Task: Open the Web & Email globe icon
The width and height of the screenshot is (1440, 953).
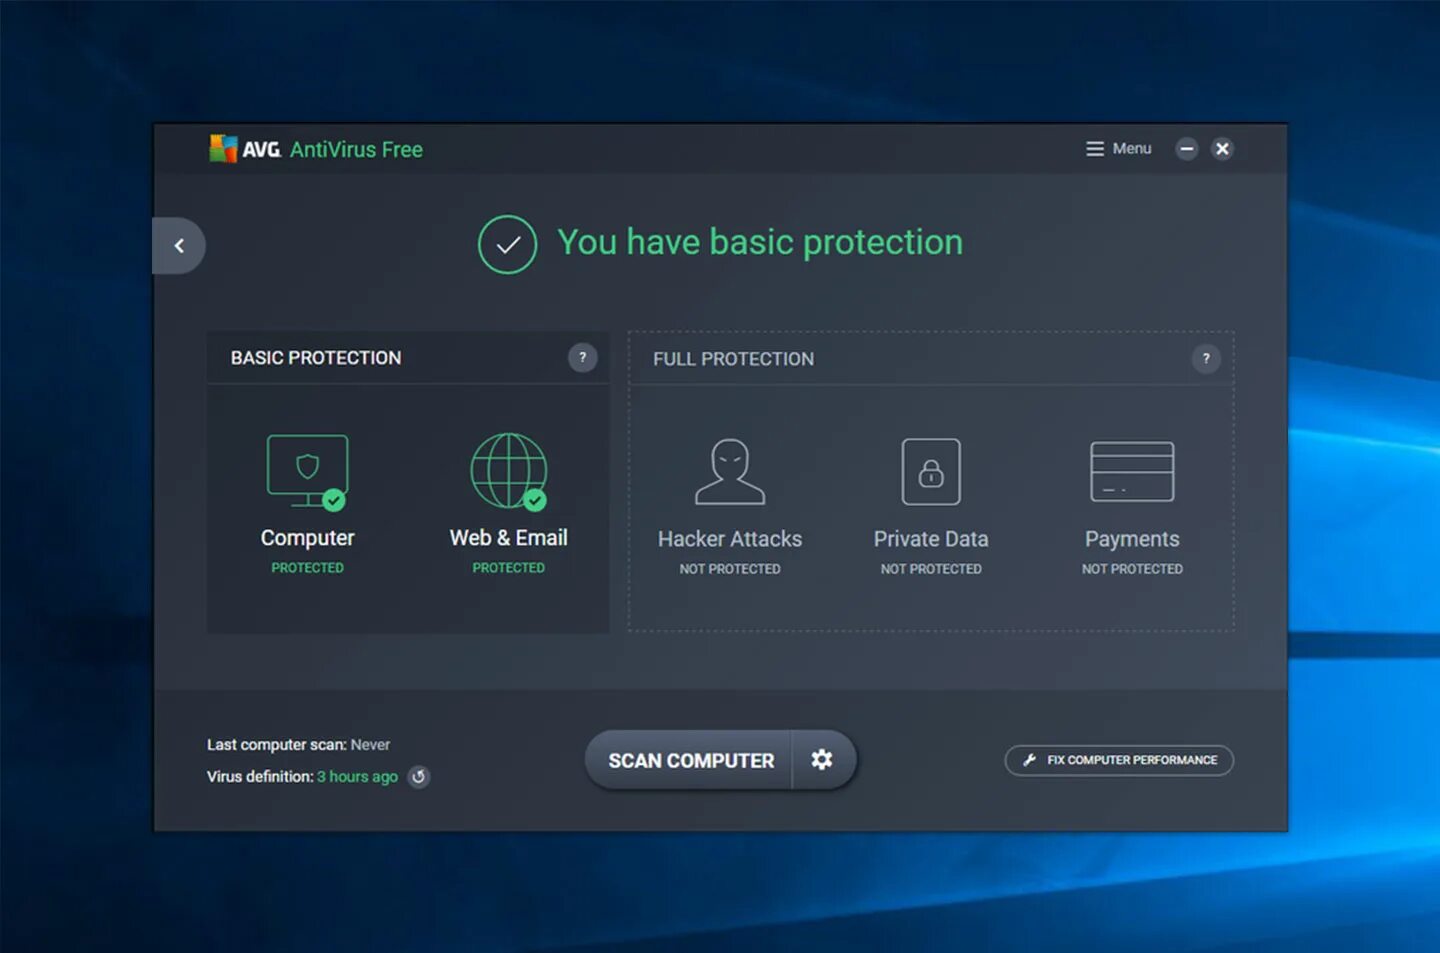Action: tap(509, 471)
